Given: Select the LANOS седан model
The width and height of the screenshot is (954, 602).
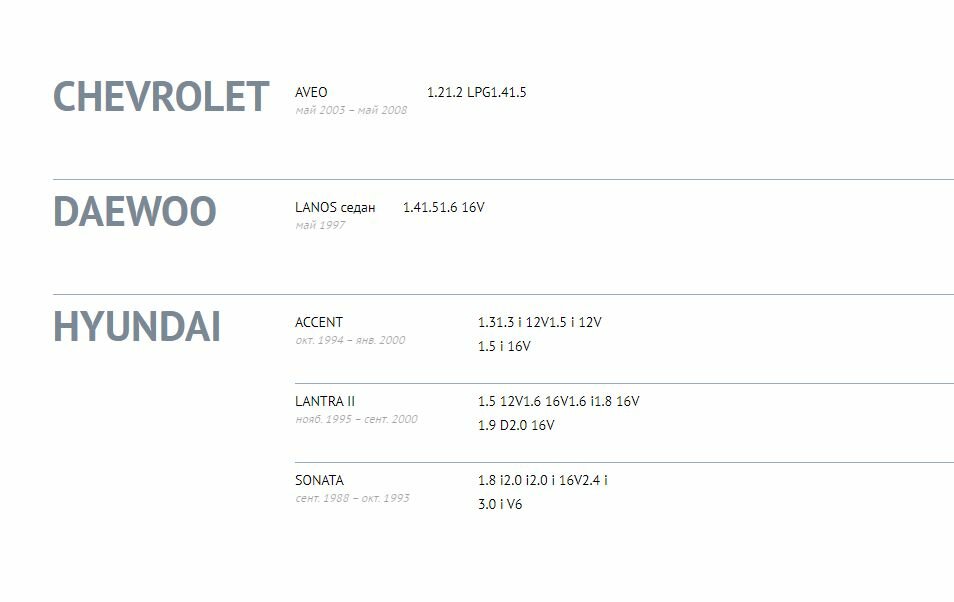Looking at the screenshot, I should [x=335, y=208].
